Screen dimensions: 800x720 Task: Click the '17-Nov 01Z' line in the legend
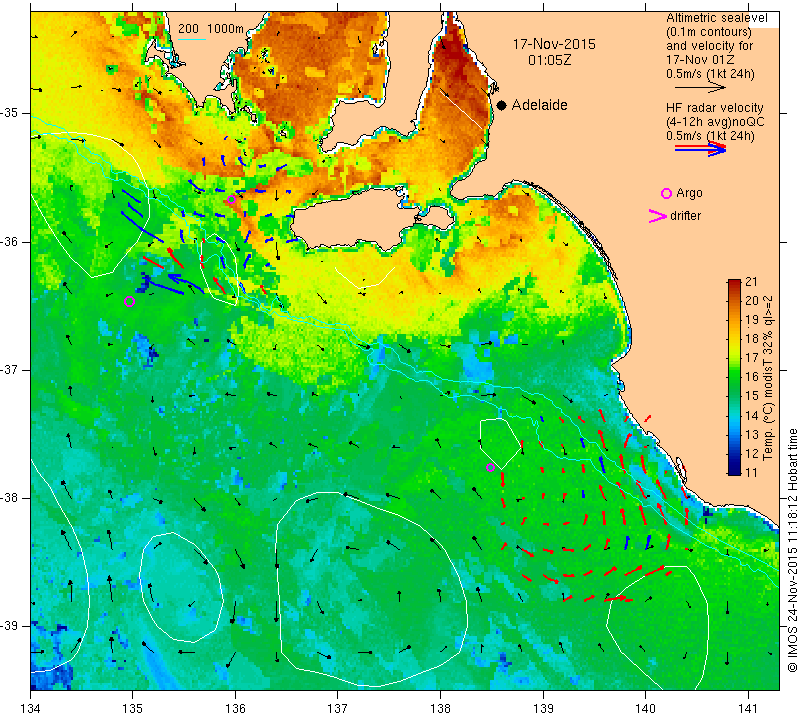700,59
